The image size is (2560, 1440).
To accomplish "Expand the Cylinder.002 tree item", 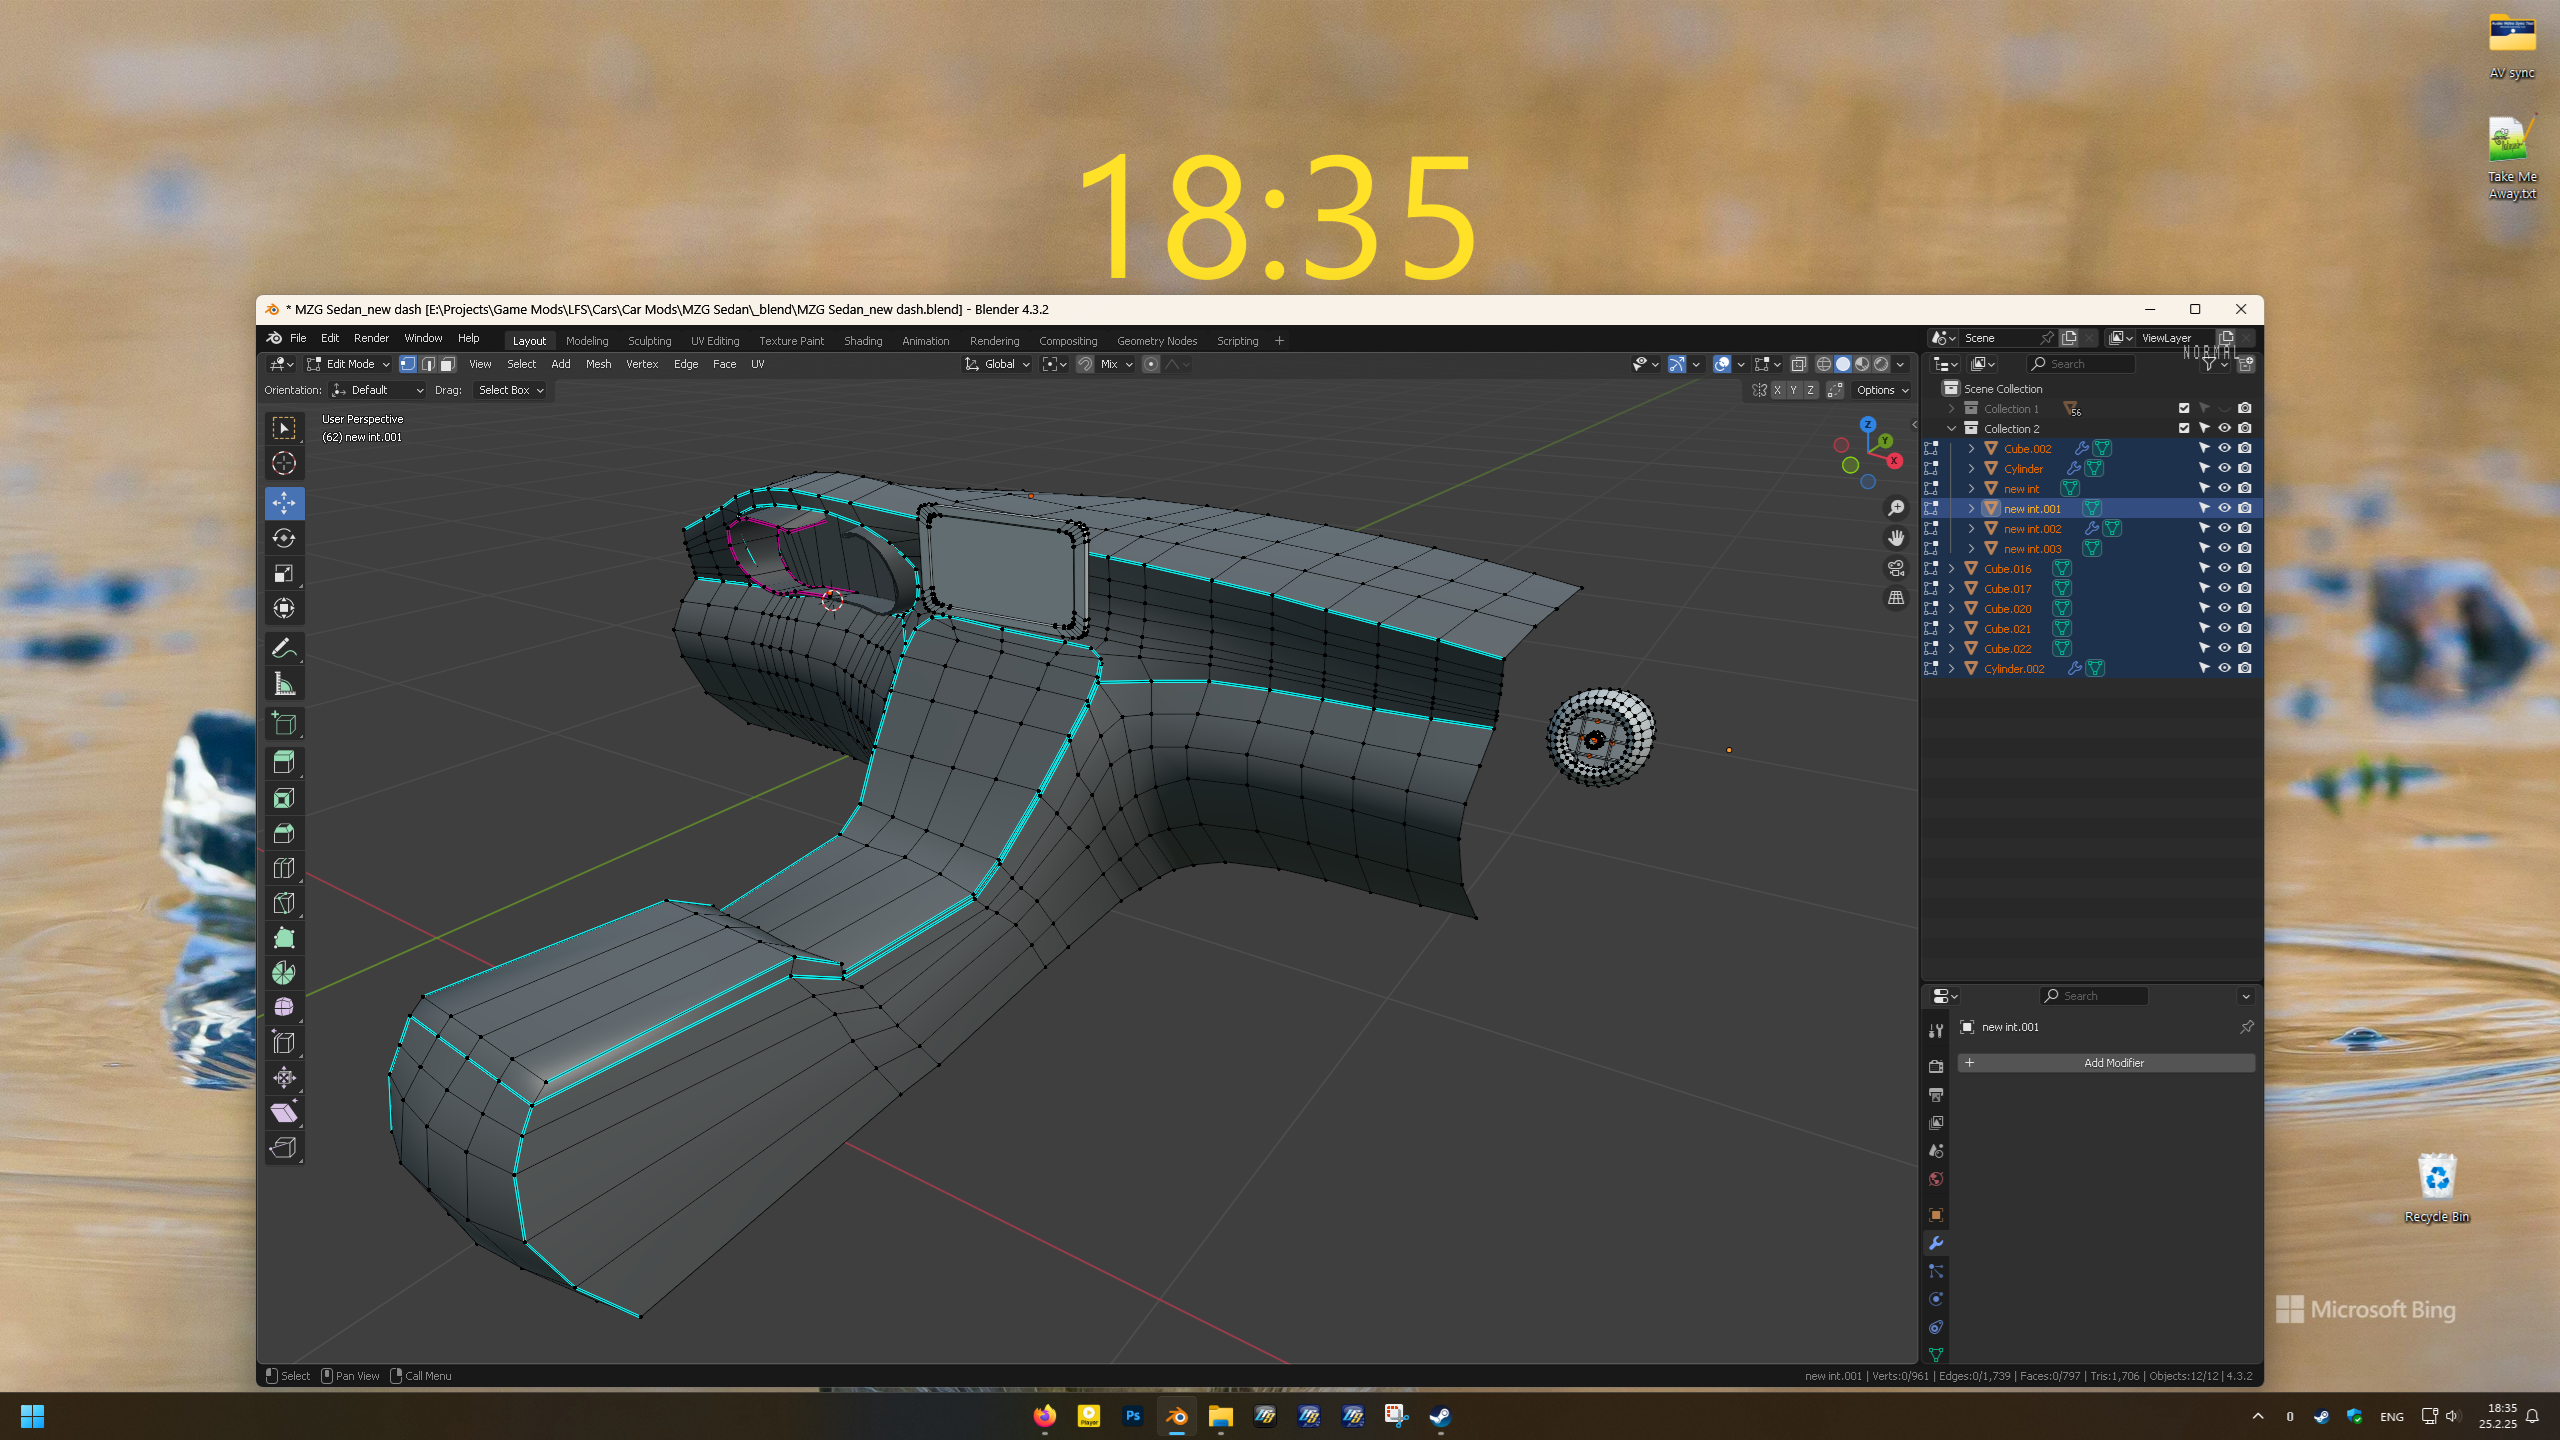I will click(x=1951, y=668).
